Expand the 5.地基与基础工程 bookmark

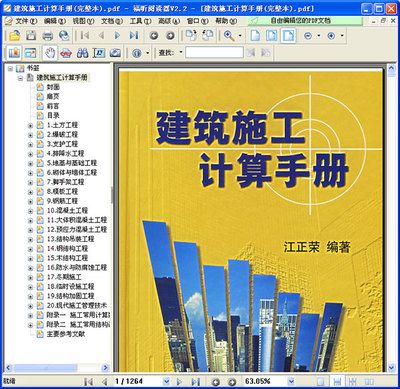pyautogui.click(x=30, y=164)
